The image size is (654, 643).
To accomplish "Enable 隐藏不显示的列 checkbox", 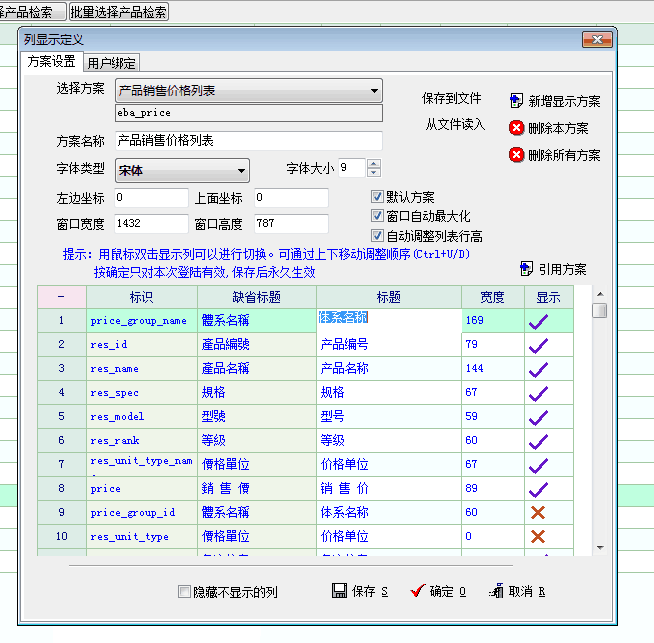I will pos(184,592).
